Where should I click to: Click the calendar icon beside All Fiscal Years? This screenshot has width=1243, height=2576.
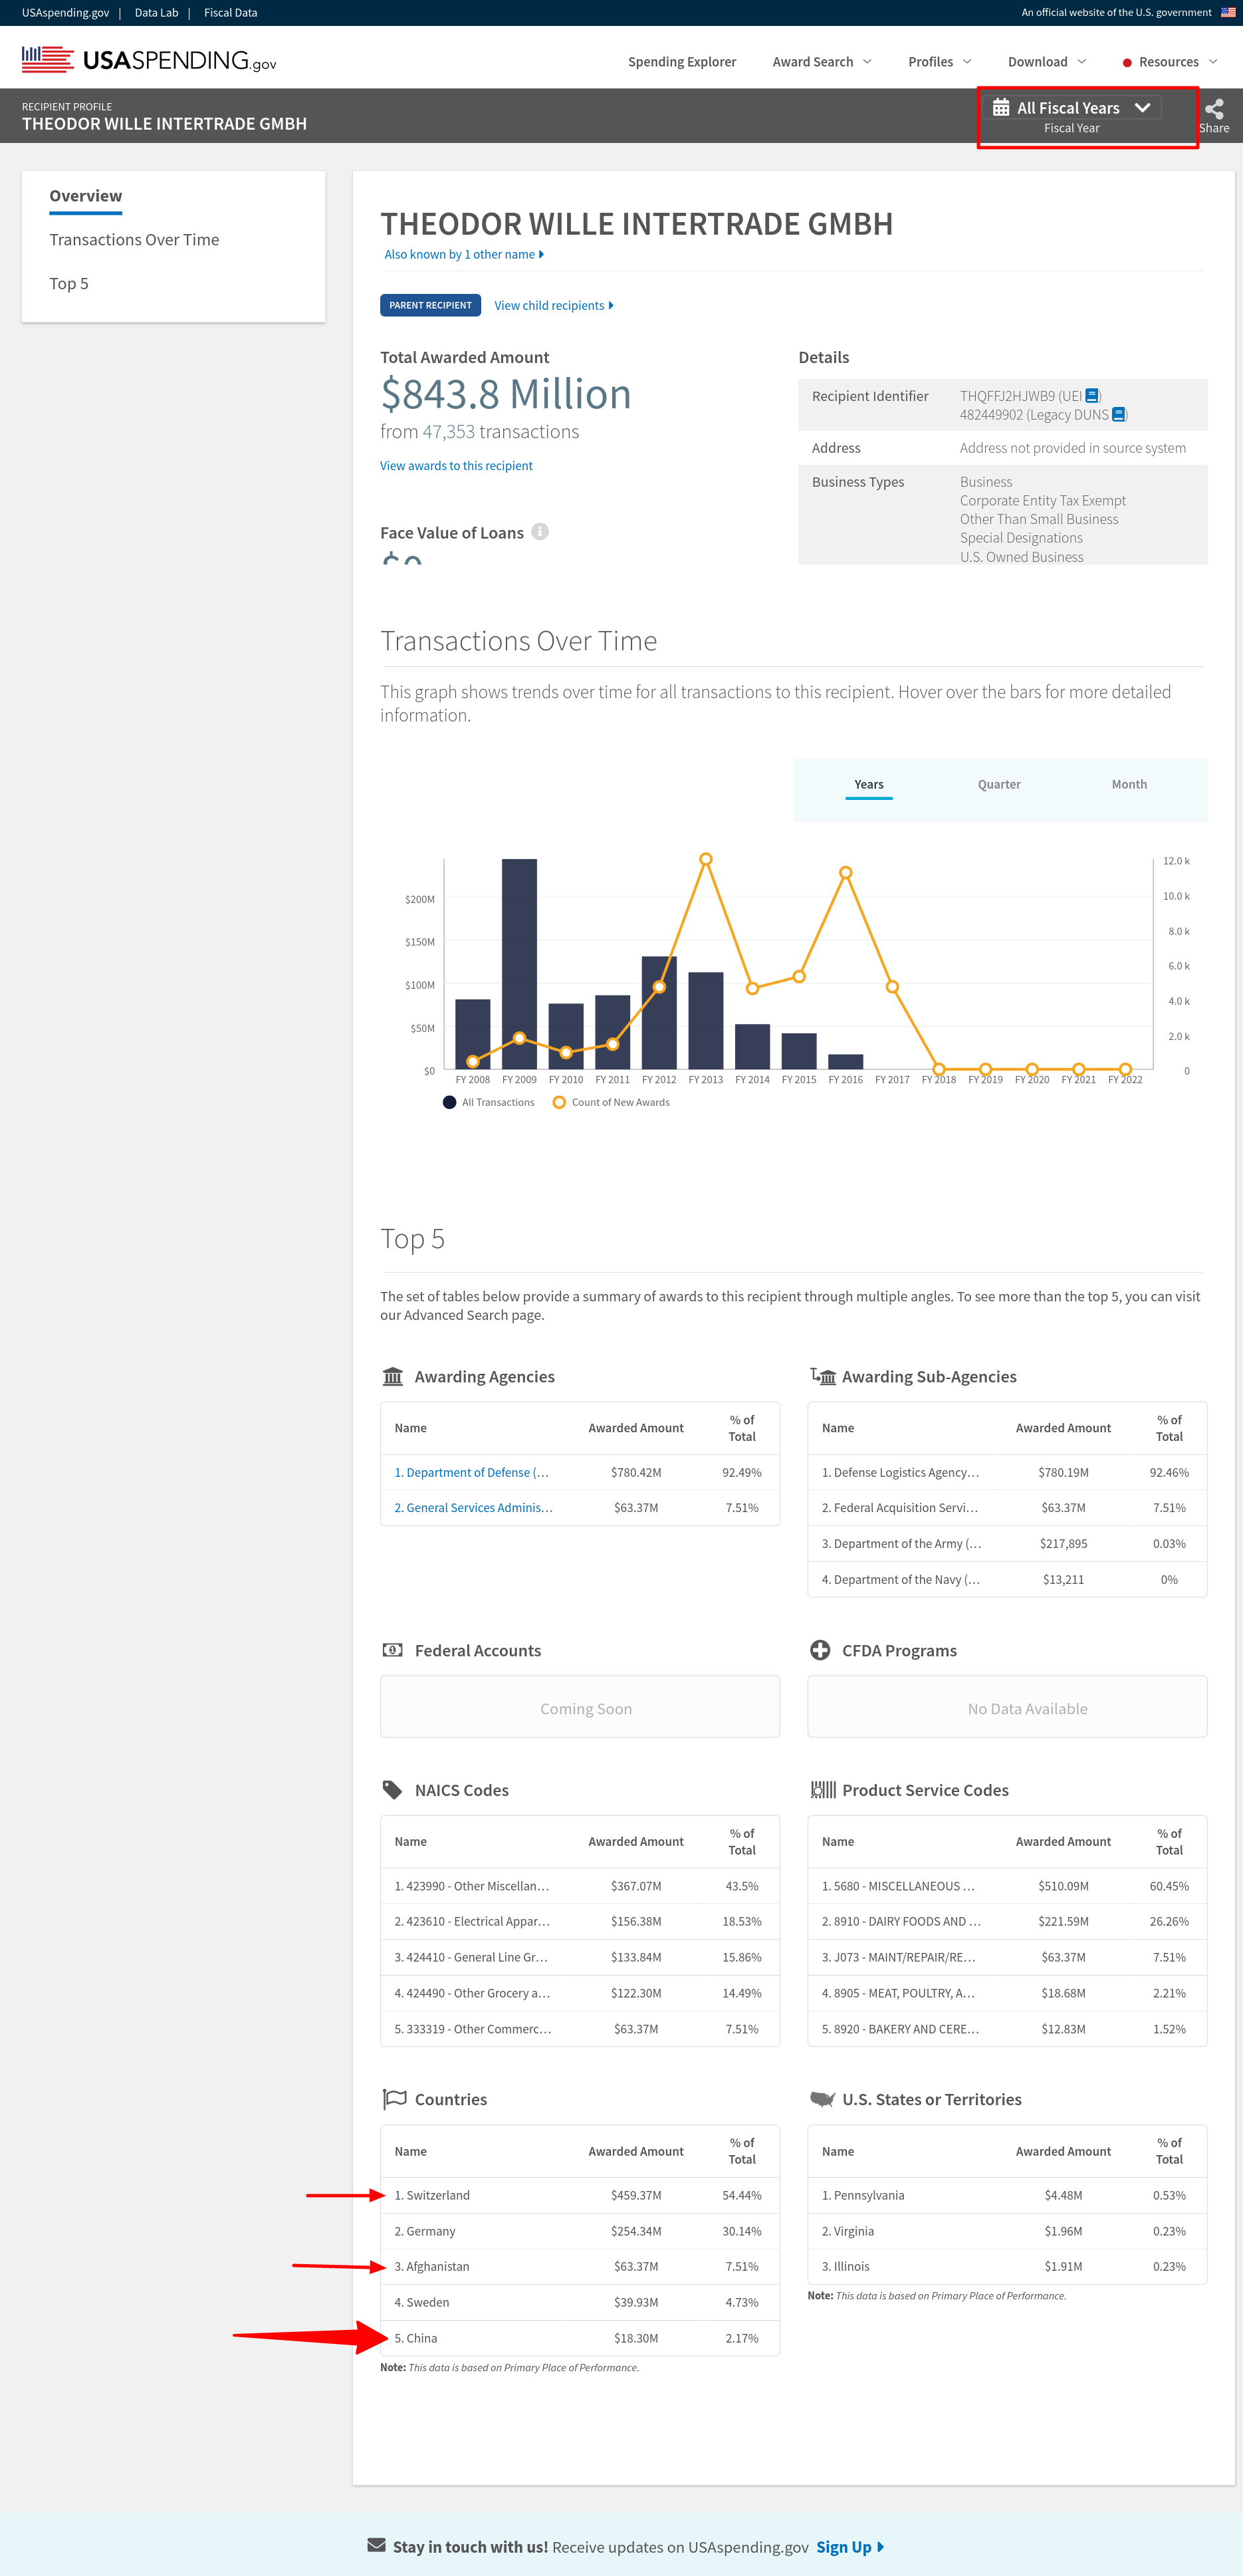pyautogui.click(x=1000, y=107)
